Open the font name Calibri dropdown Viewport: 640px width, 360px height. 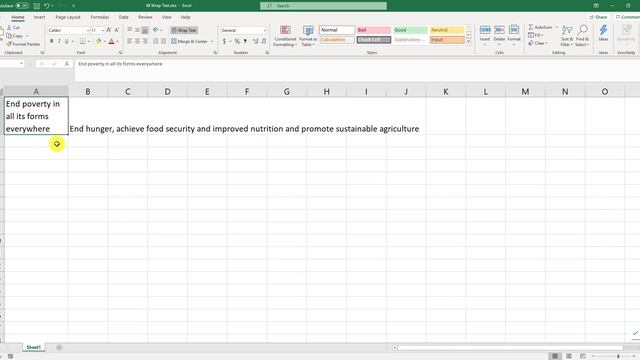[x=87, y=31]
